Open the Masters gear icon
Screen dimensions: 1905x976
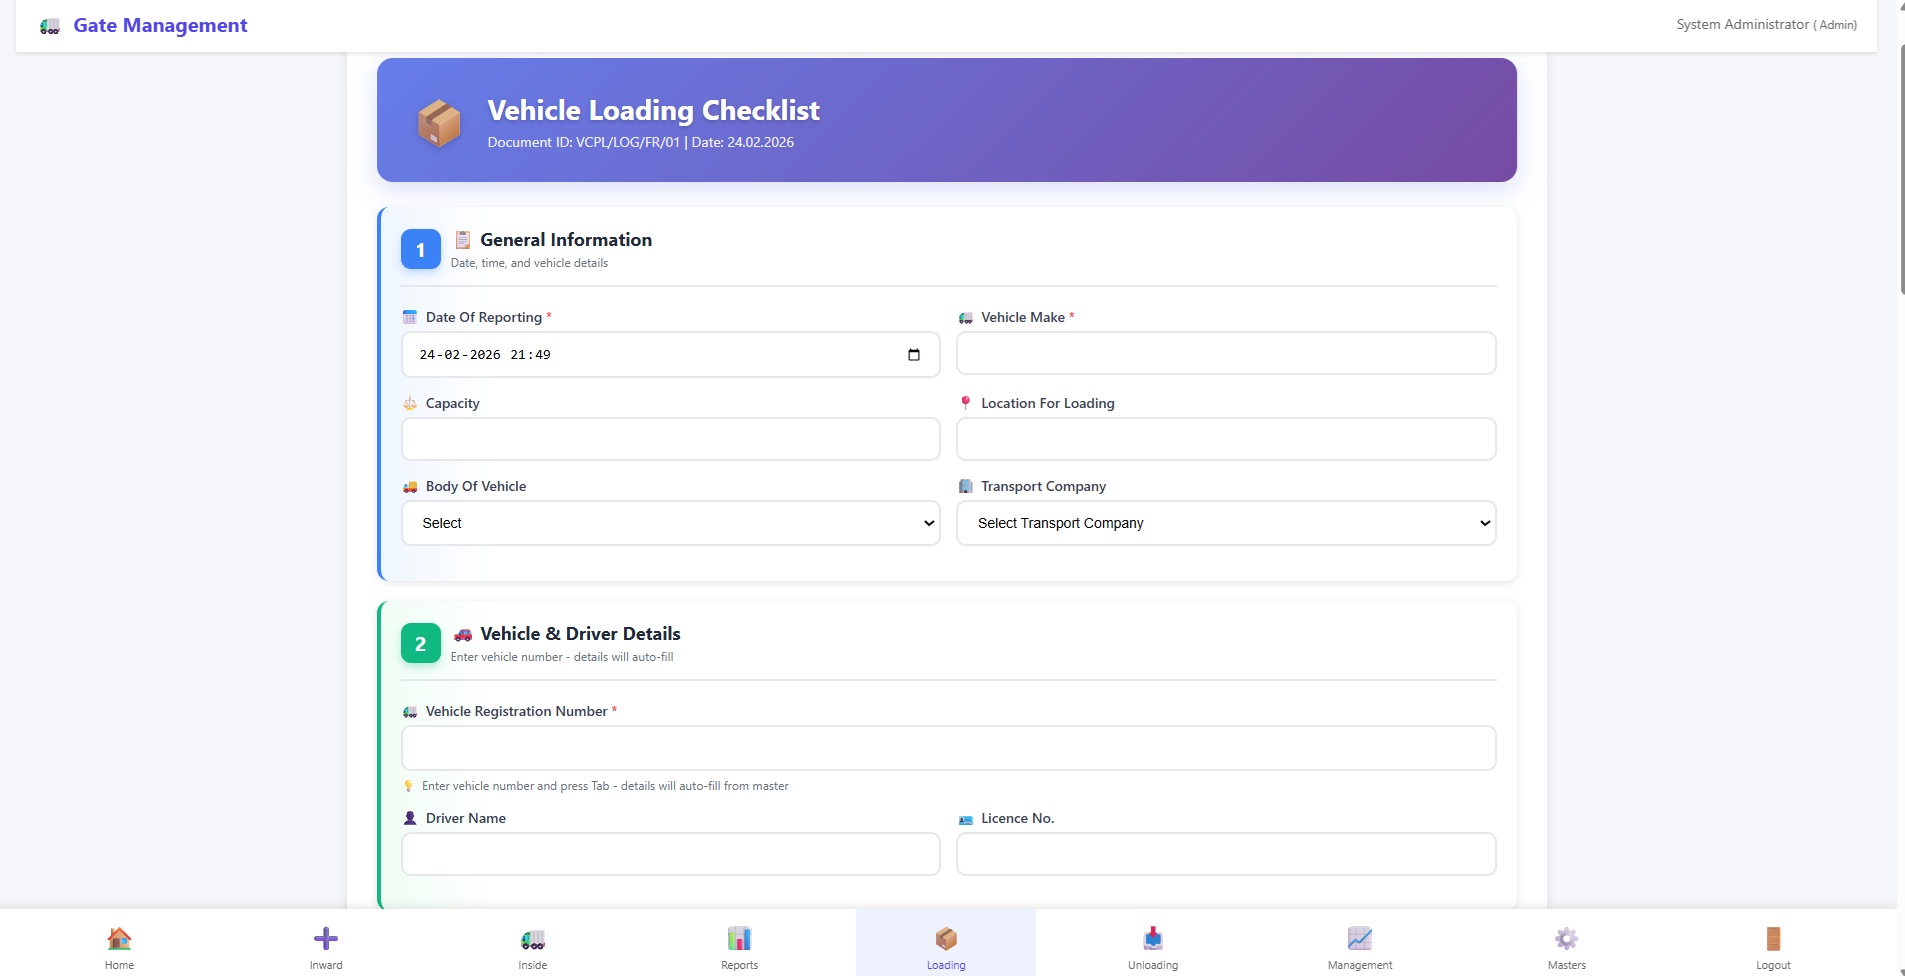[1566, 939]
